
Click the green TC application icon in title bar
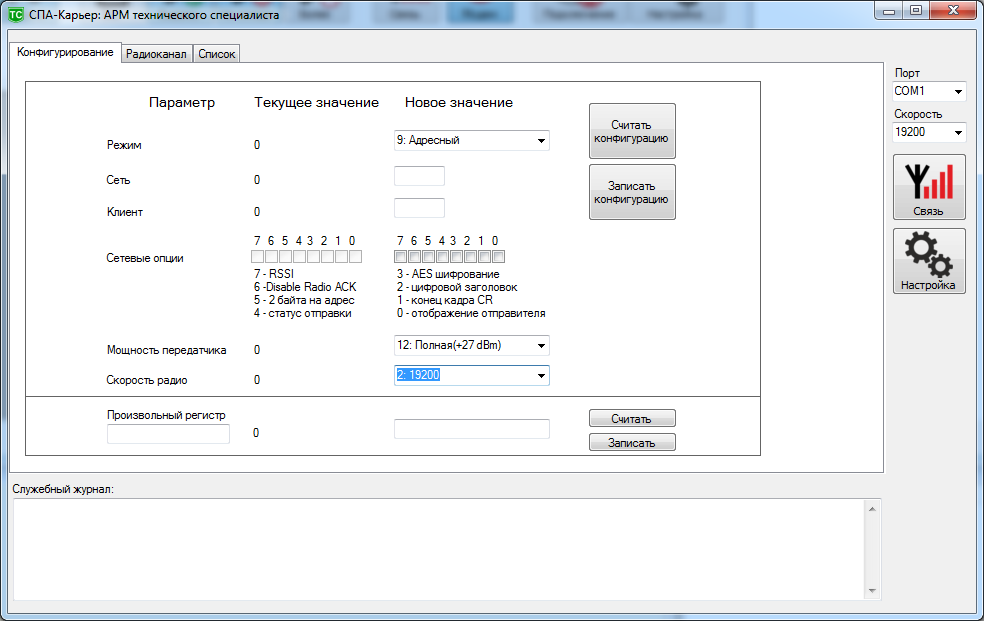click(x=16, y=14)
